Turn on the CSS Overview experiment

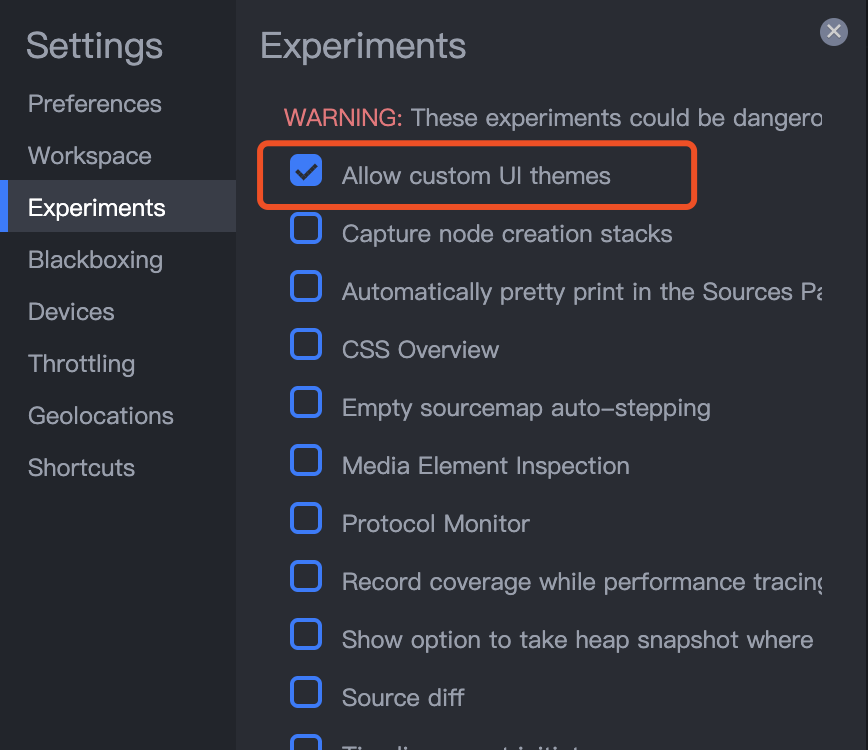pos(306,344)
